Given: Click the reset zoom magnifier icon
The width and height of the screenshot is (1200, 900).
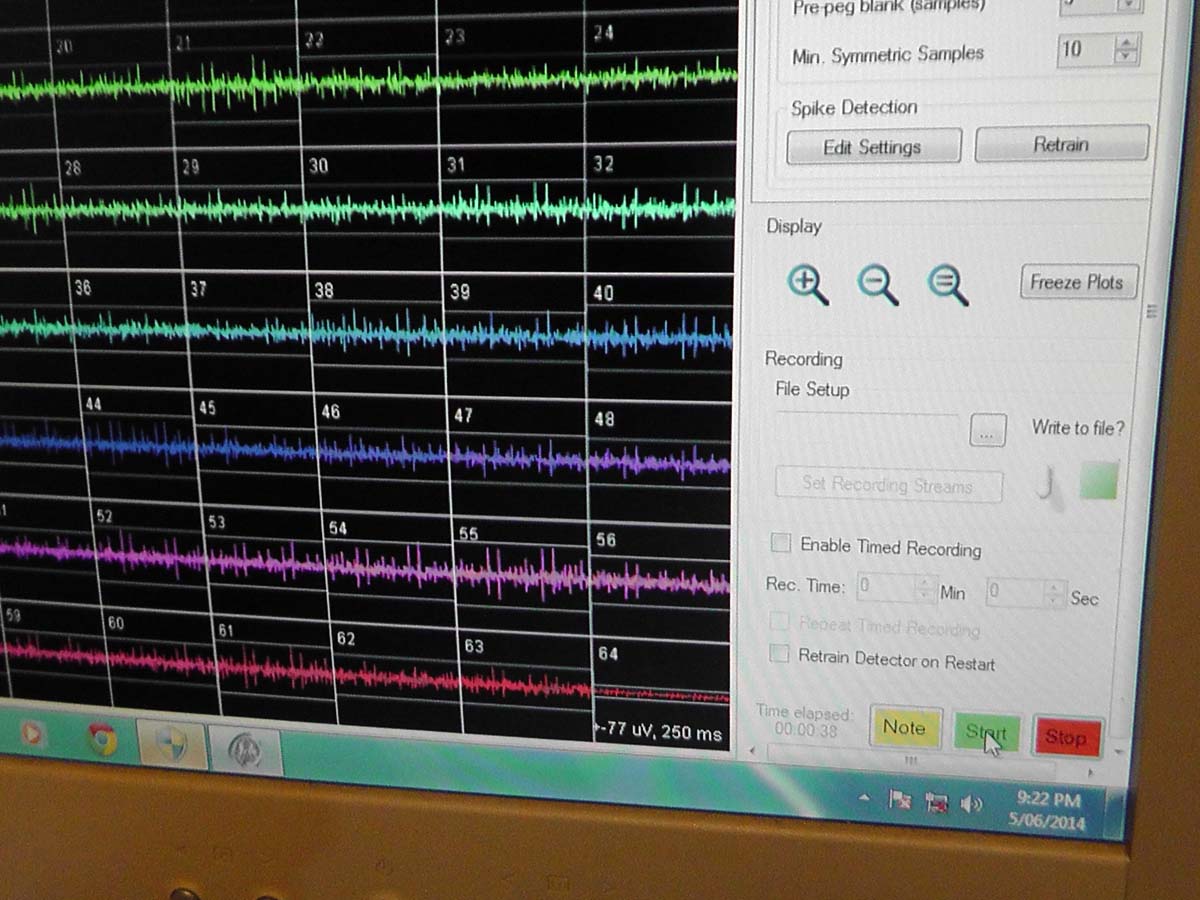Looking at the screenshot, I should pos(946,285).
